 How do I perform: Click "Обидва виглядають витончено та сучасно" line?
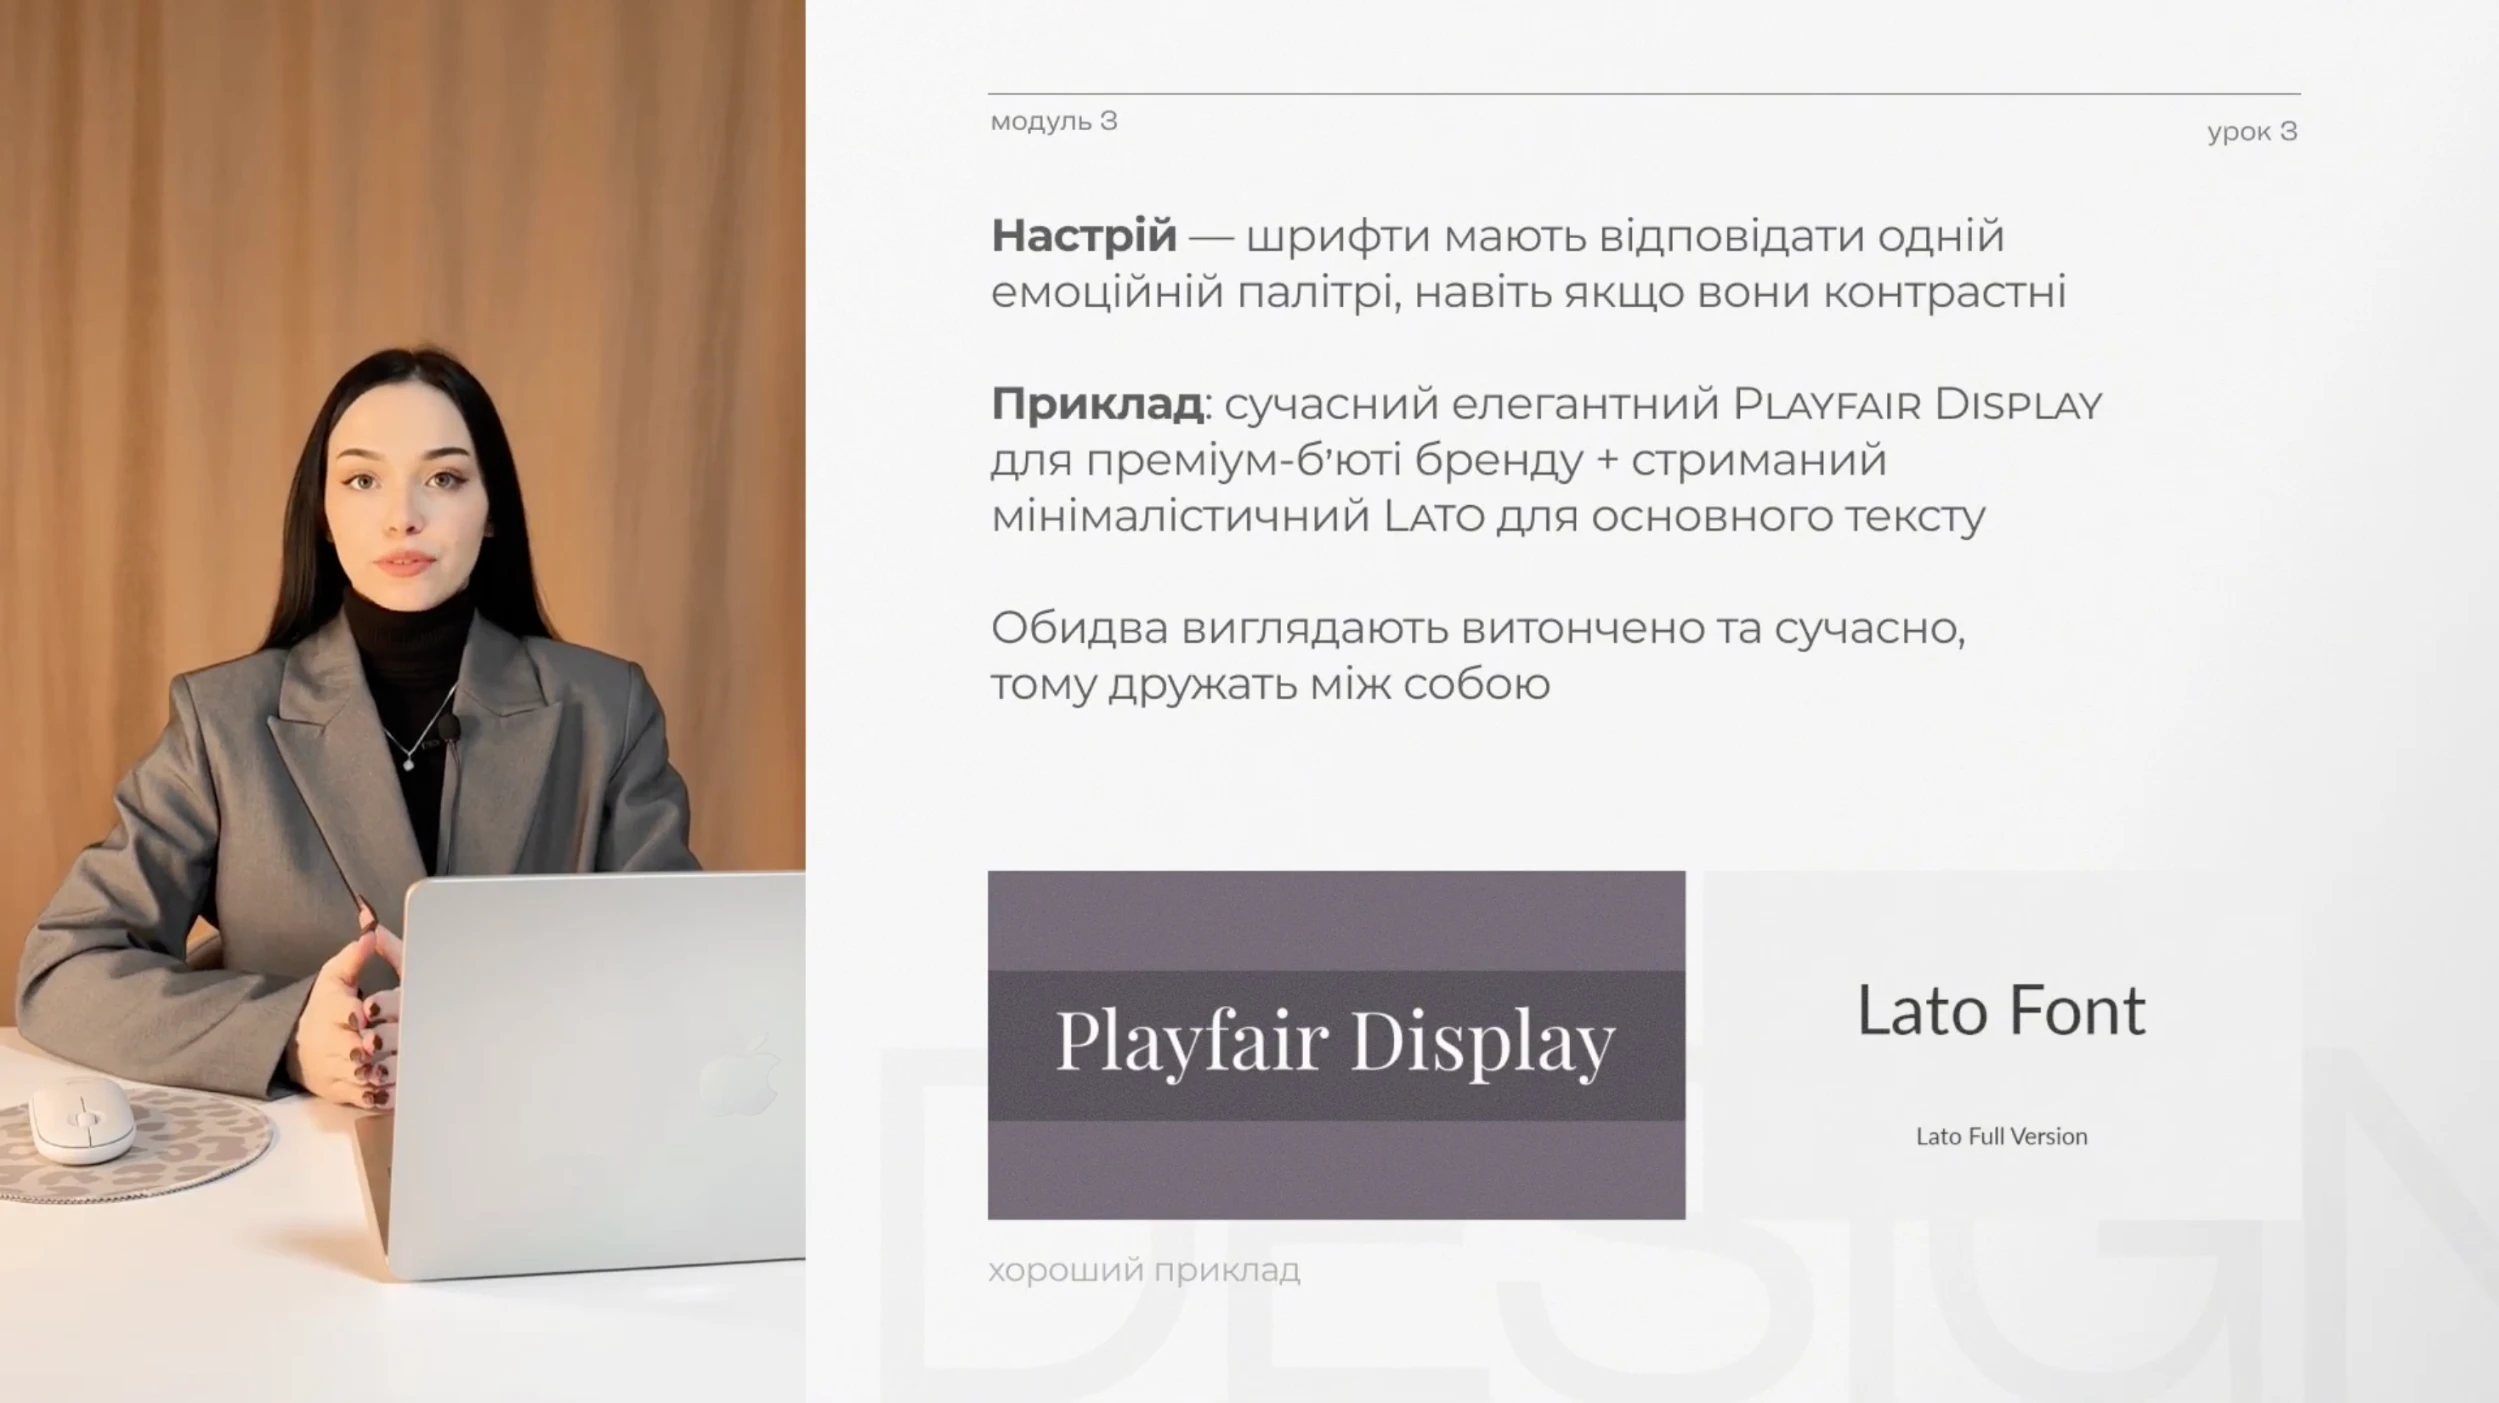pos(1477,629)
